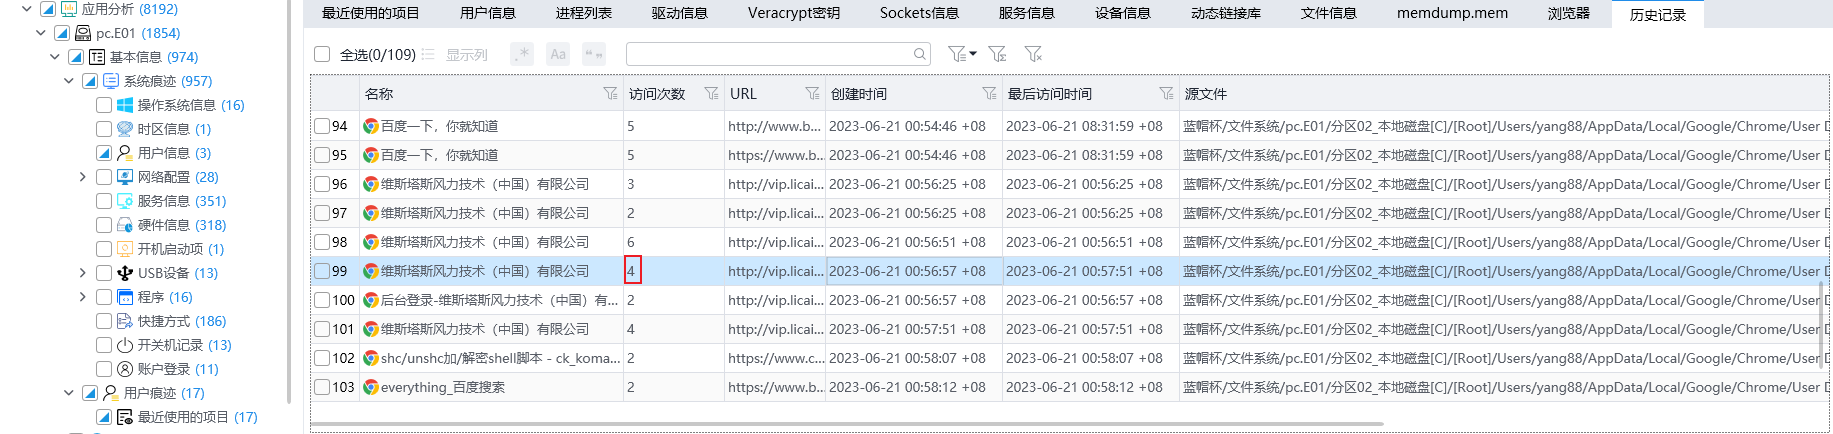Click the filter icon in 名称 column header
Screen dimensions: 1833x434
(x=610, y=94)
